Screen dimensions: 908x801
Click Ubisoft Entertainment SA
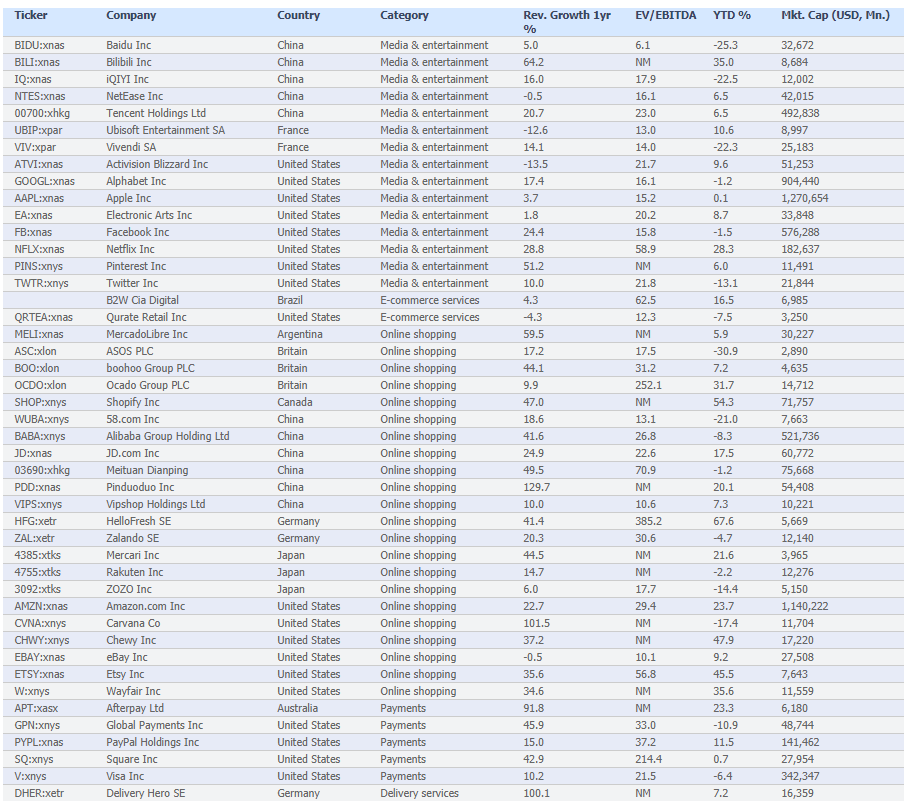coord(165,130)
